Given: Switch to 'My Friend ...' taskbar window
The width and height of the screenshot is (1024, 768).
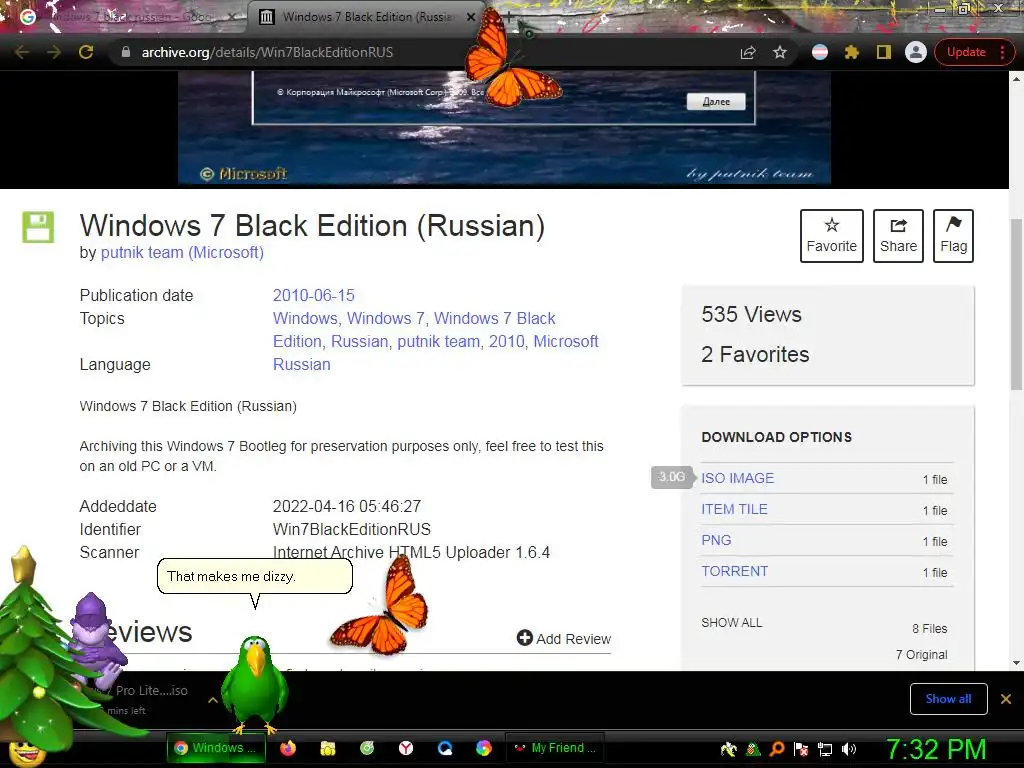Looking at the screenshot, I should point(555,748).
